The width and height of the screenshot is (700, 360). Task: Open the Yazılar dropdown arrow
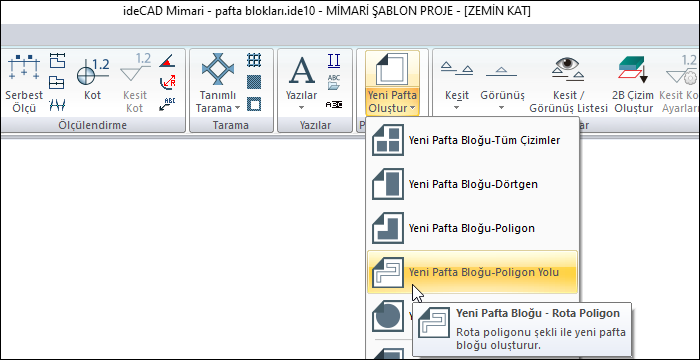pos(301,108)
